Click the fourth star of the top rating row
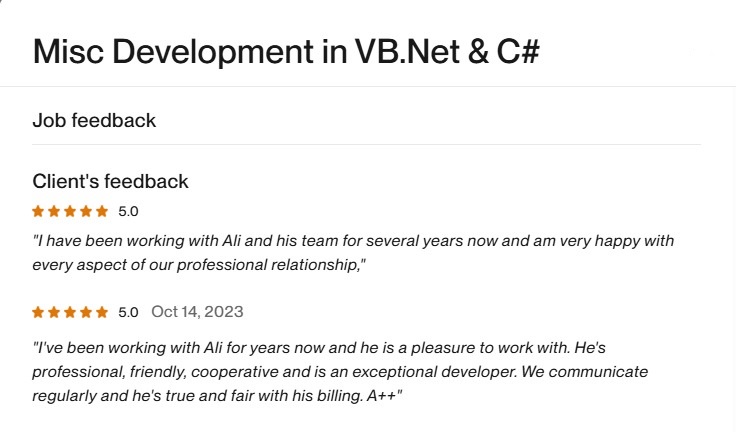This screenshot has height=432, width=736. [x=86, y=211]
